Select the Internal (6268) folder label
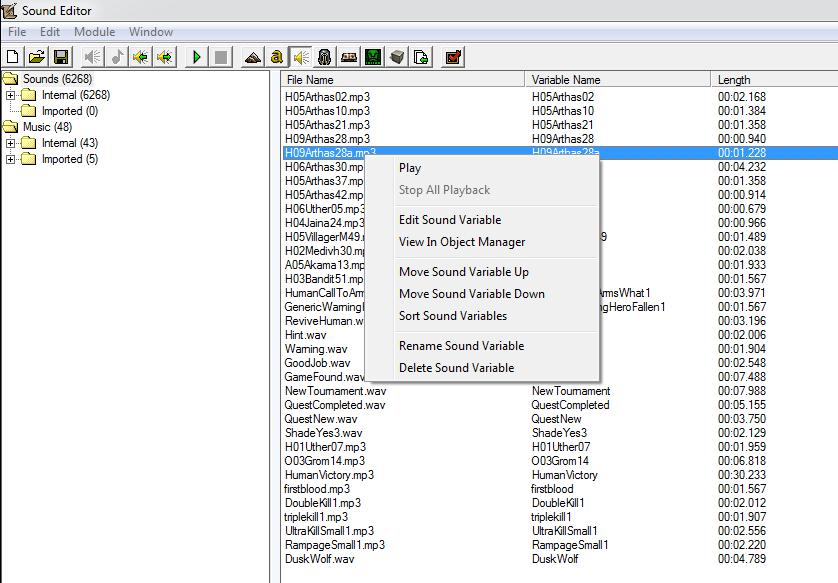This screenshot has height=583, width=838. pyautogui.click(x=76, y=95)
